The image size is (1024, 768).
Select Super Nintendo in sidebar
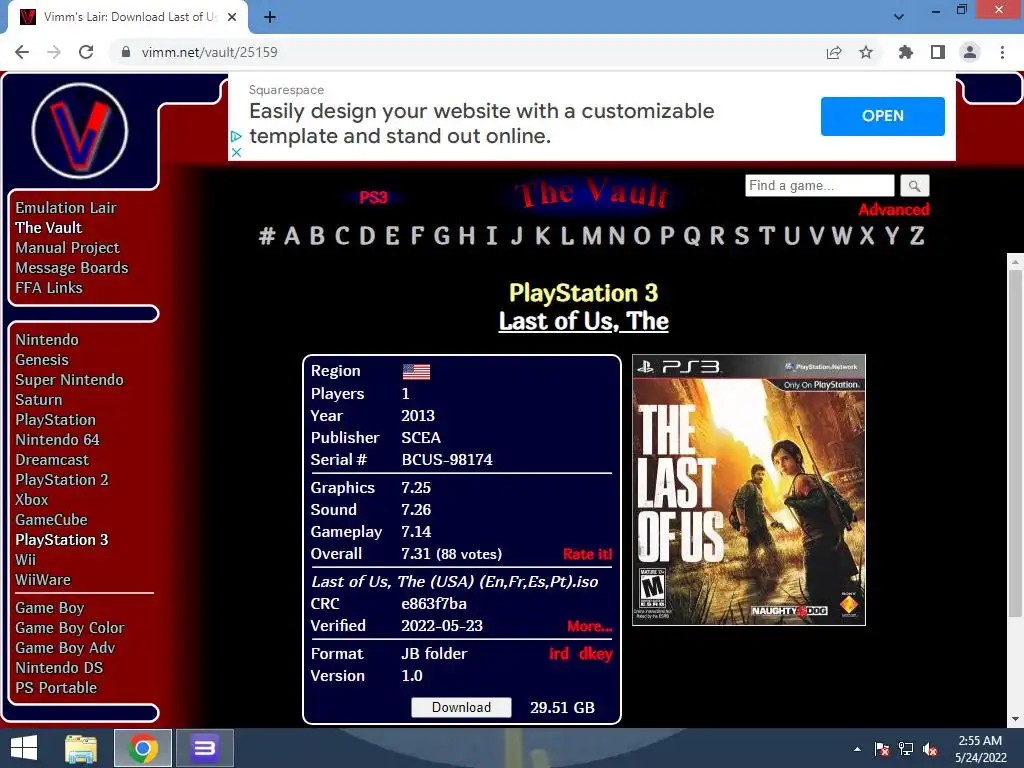pos(69,380)
